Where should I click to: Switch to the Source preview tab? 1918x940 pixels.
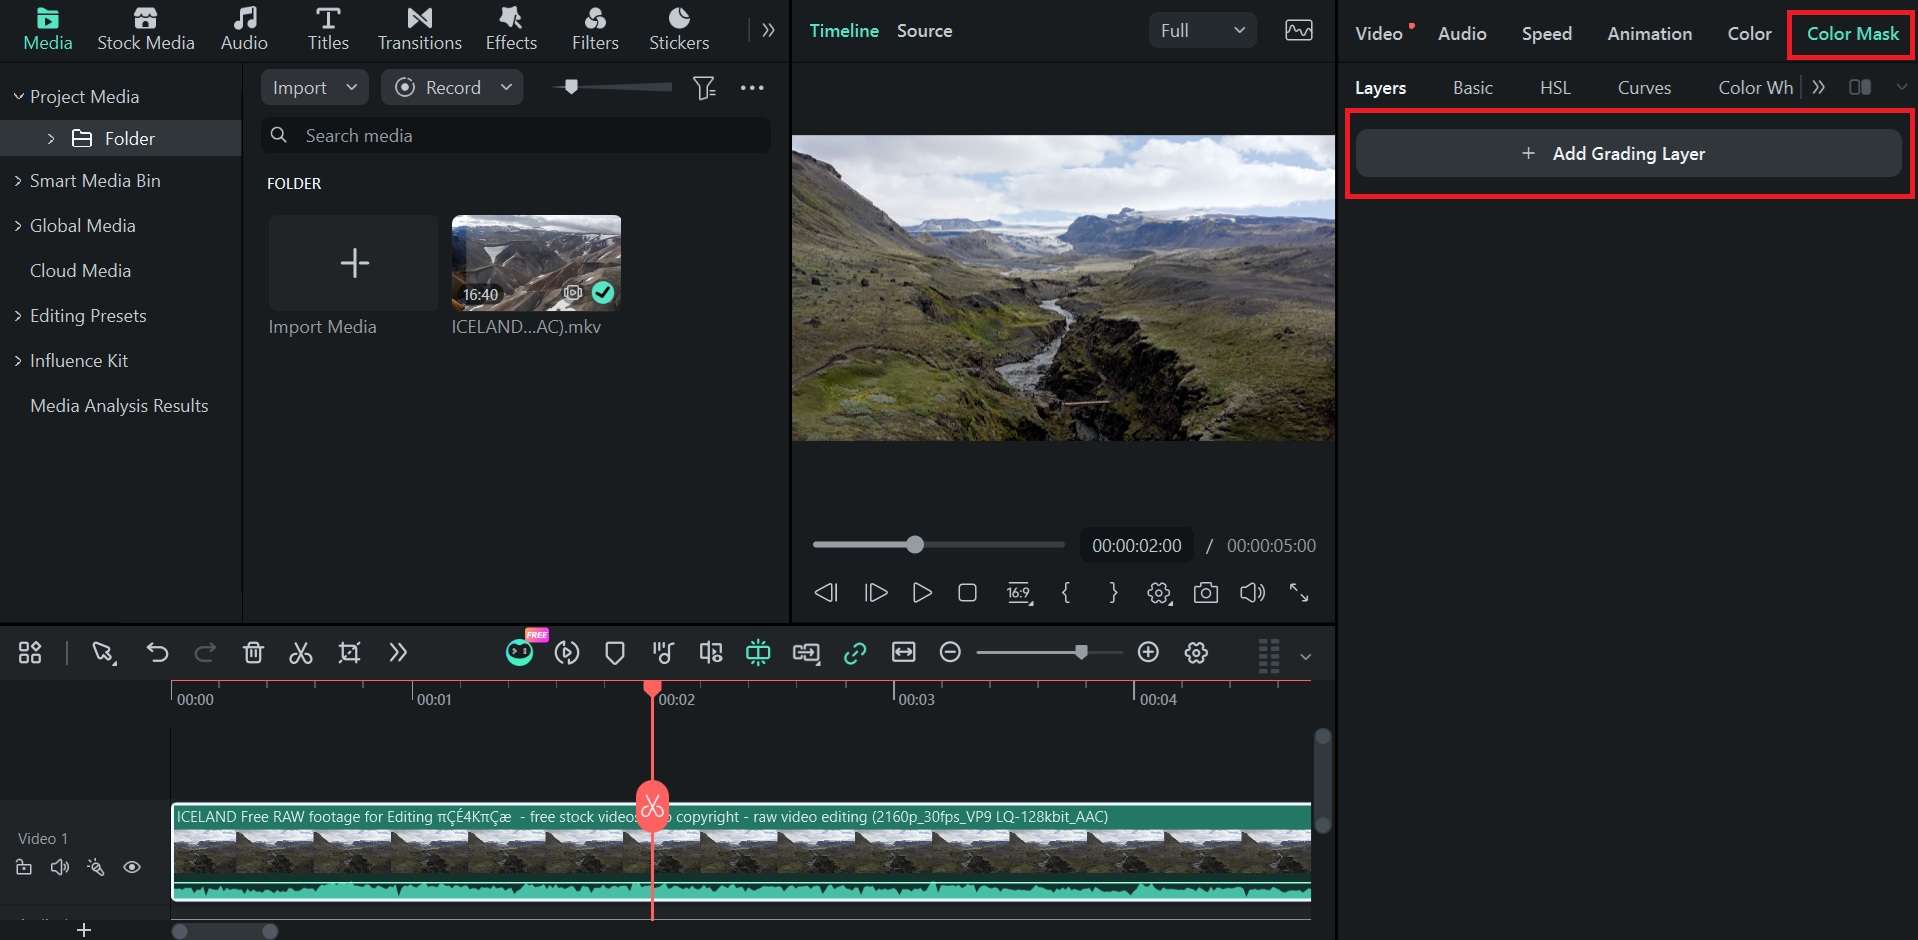924,31
